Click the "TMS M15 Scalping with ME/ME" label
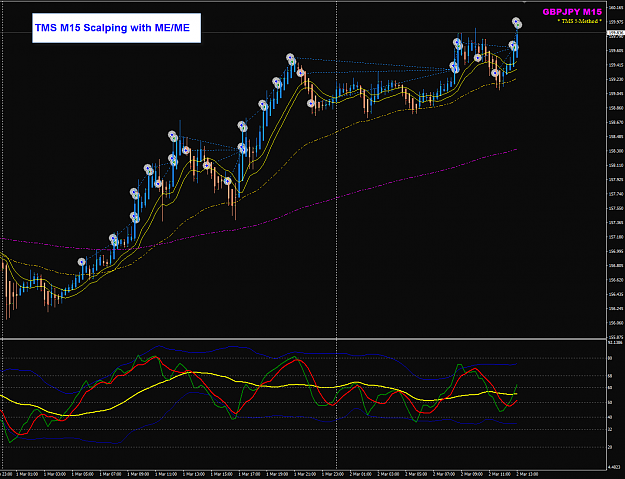Viewport: 625px width, 479px height. click(x=112, y=28)
